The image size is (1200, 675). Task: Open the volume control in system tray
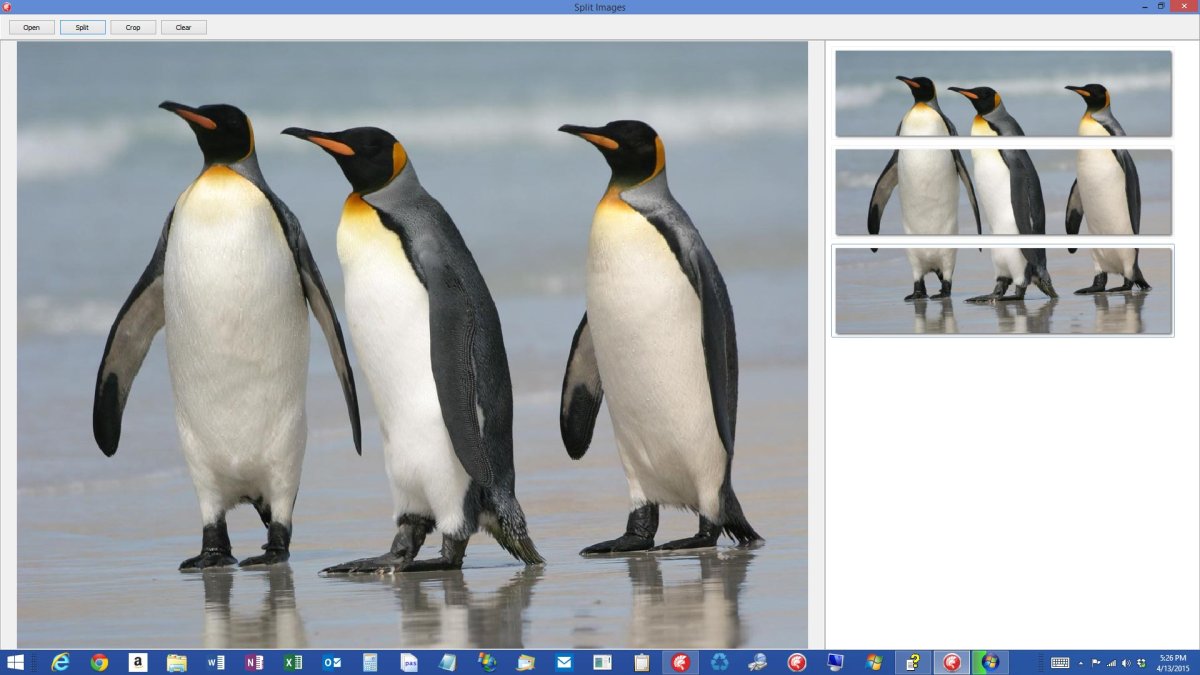[x=1126, y=663]
